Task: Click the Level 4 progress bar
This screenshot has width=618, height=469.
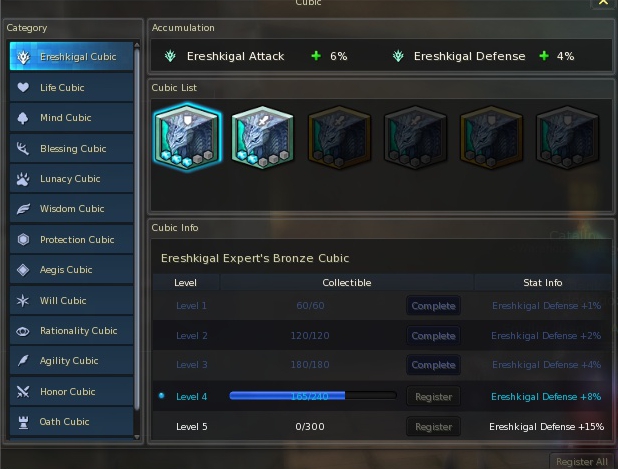Action: pyautogui.click(x=313, y=396)
